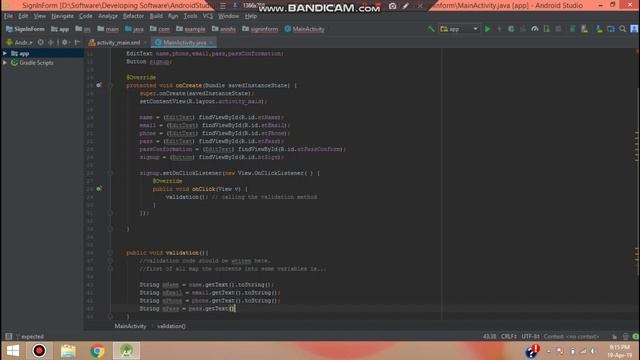Open File Explorer from the taskbar
Image resolution: width=640 pixels, height=360 pixels.
68,351
